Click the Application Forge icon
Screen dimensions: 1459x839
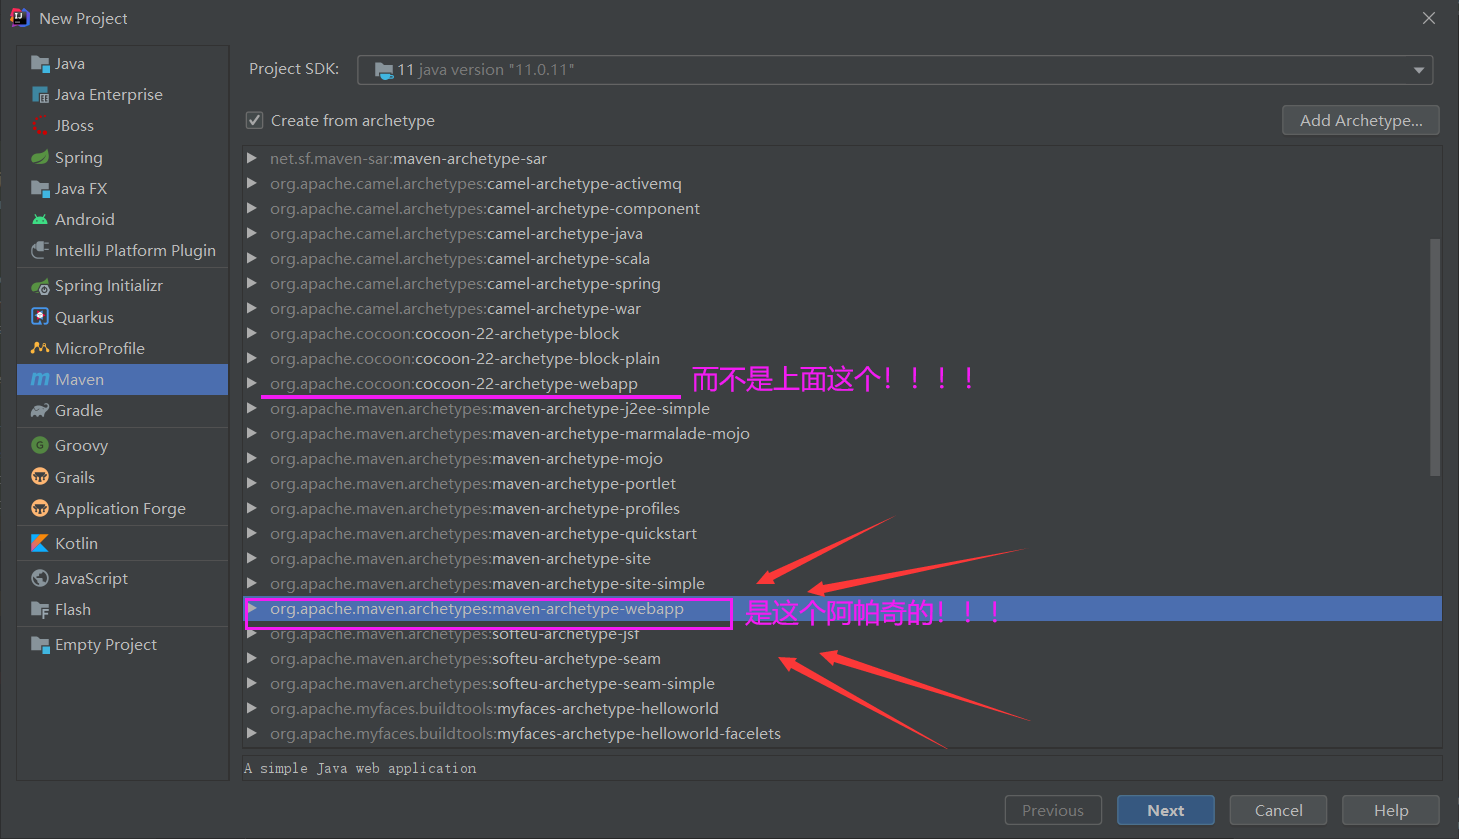point(40,509)
